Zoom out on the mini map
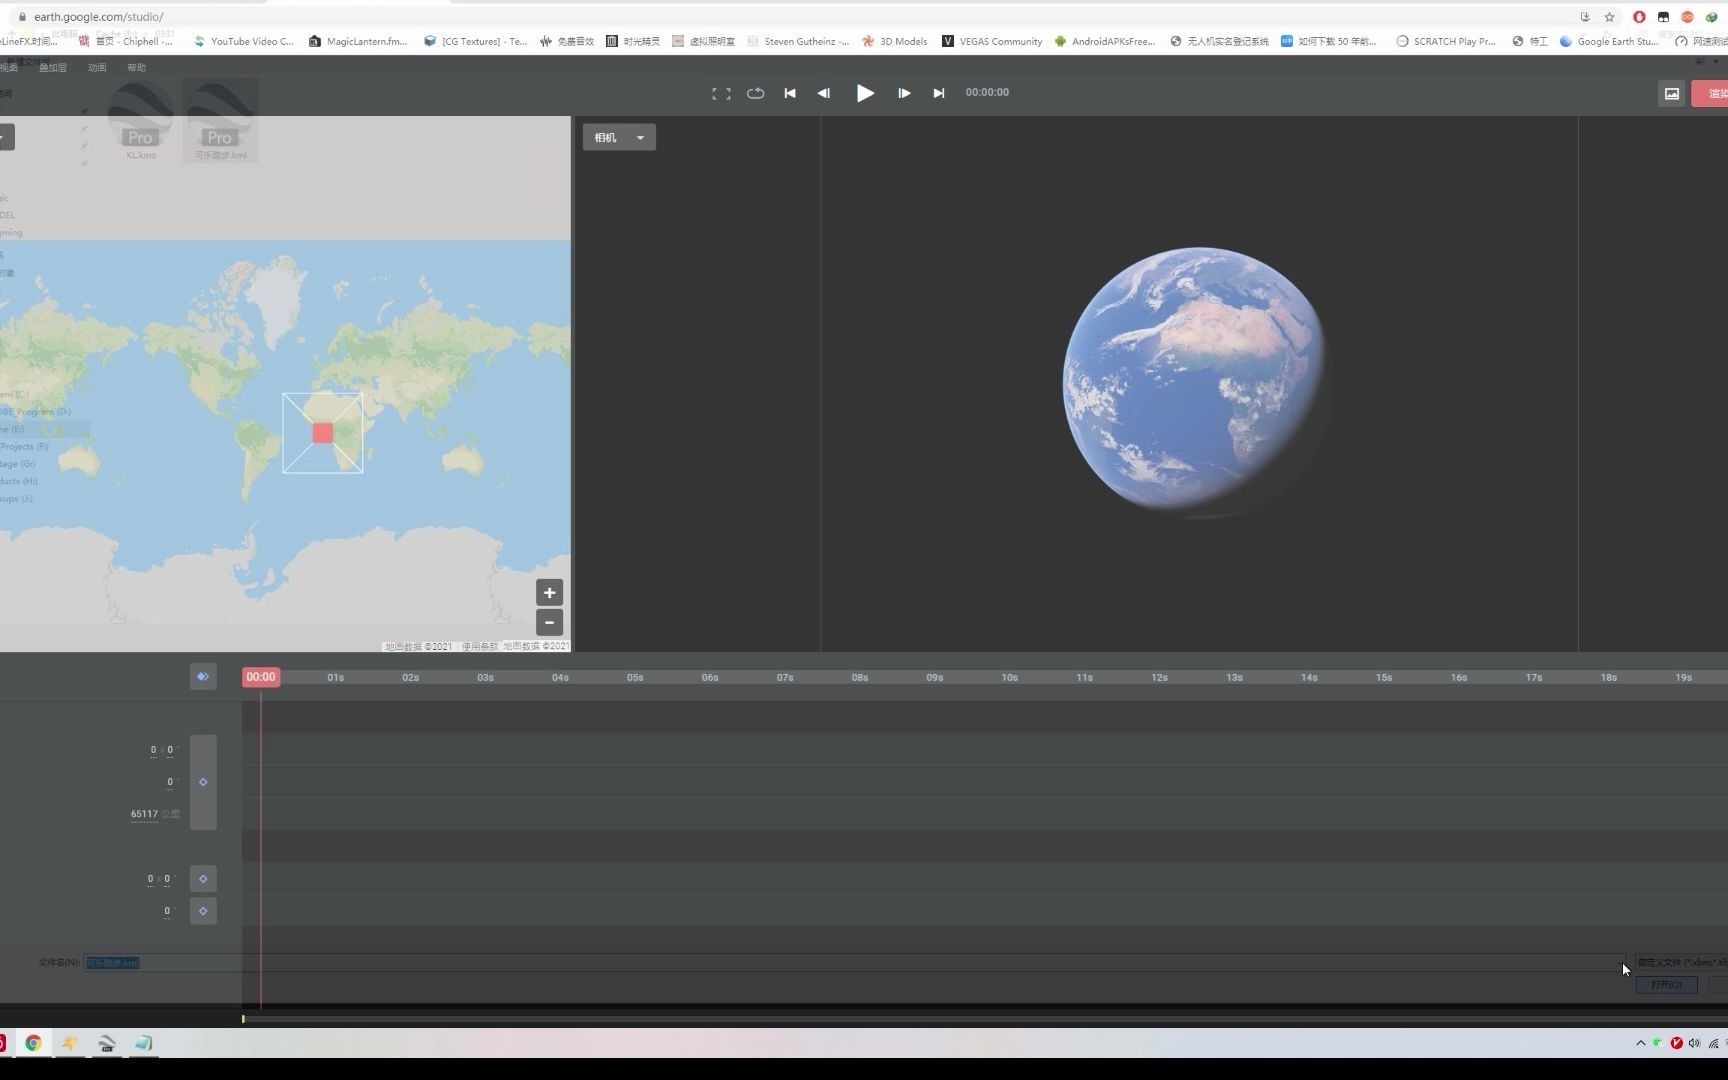Viewport: 1728px width, 1080px height. [549, 622]
